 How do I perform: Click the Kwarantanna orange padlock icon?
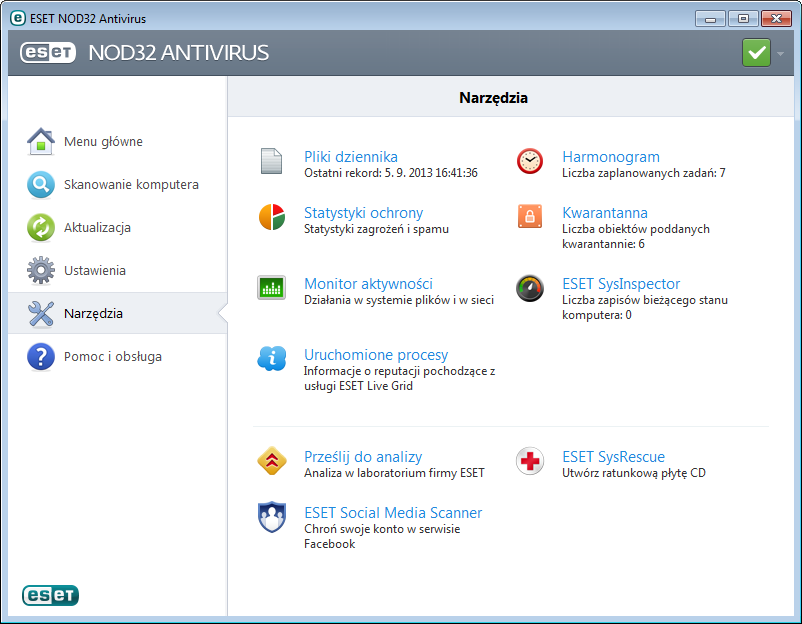click(530, 216)
